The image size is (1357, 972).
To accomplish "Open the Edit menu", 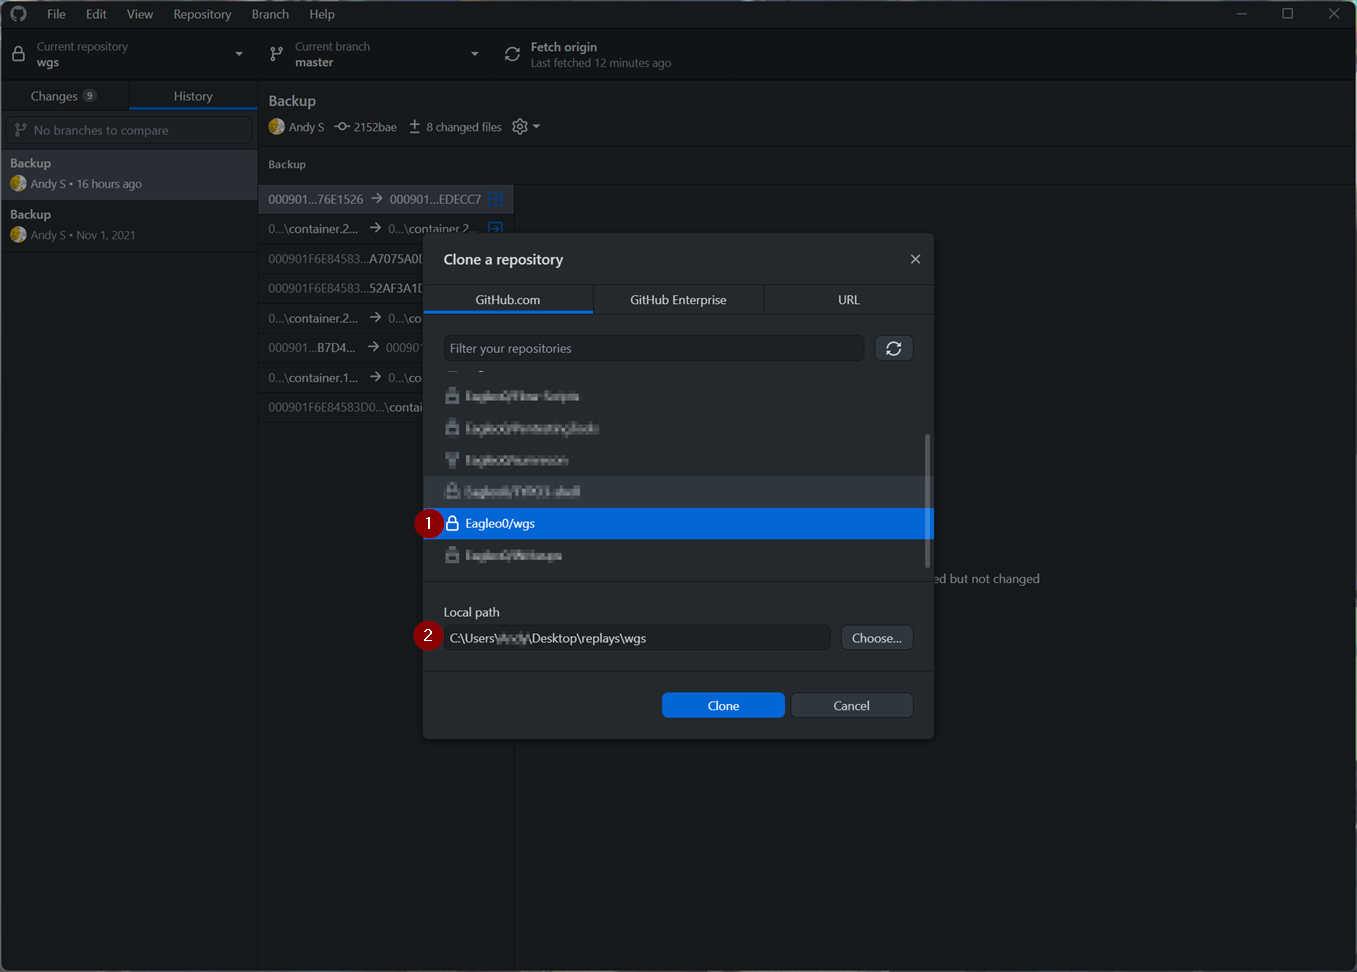I will coord(96,14).
